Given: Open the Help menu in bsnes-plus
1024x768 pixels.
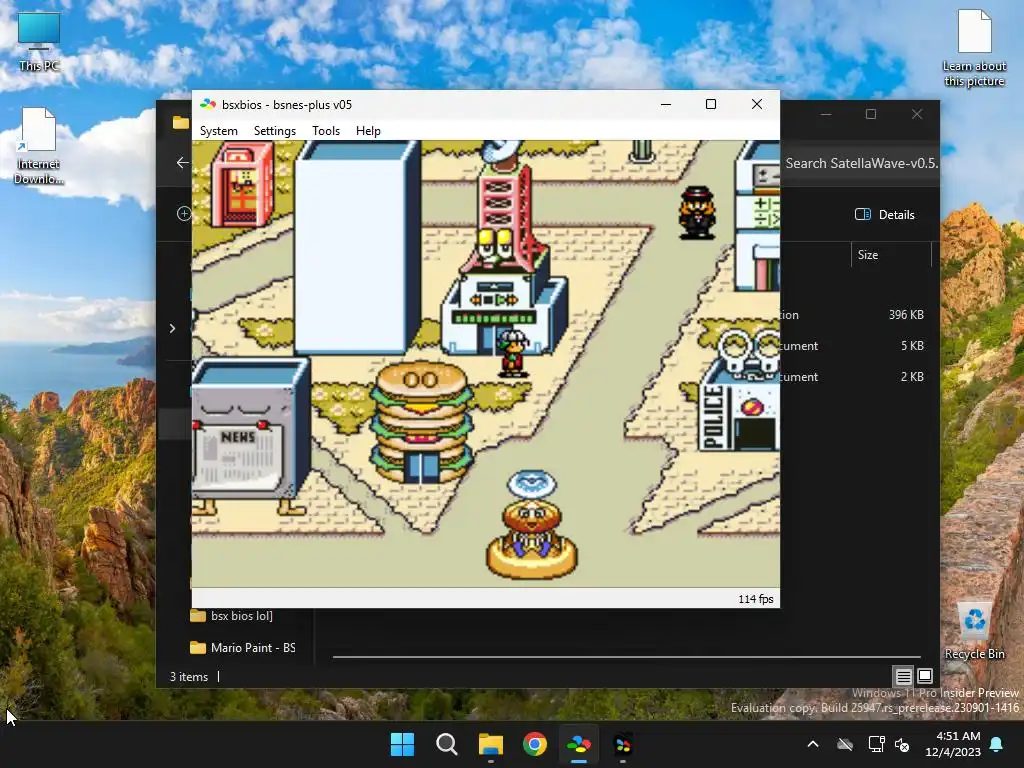Looking at the screenshot, I should (x=368, y=131).
